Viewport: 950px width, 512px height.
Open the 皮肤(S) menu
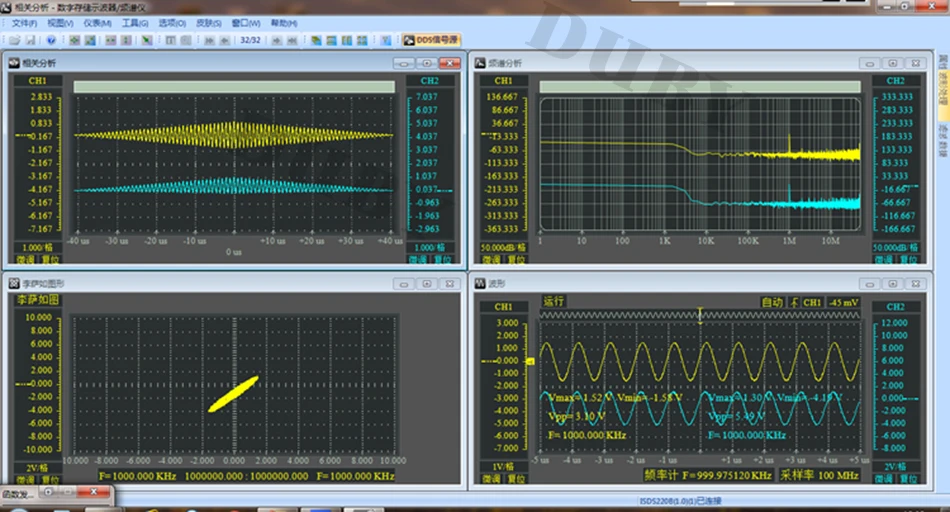[x=208, y=23]
